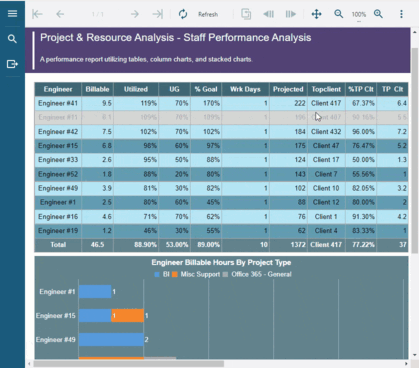The width and height of the screenshot is (419, 368).
Task: Open the export panel from sidebar
Action: [x=12, y=64]
